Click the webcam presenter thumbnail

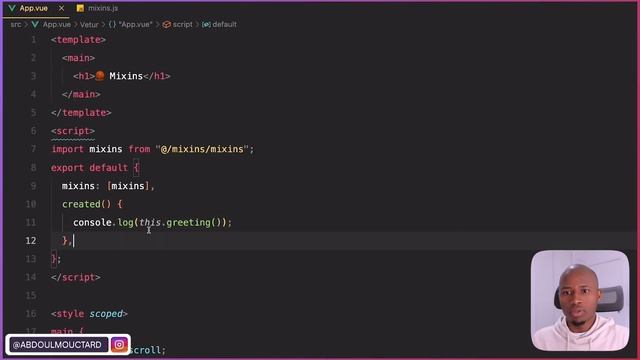click(580, 300)
